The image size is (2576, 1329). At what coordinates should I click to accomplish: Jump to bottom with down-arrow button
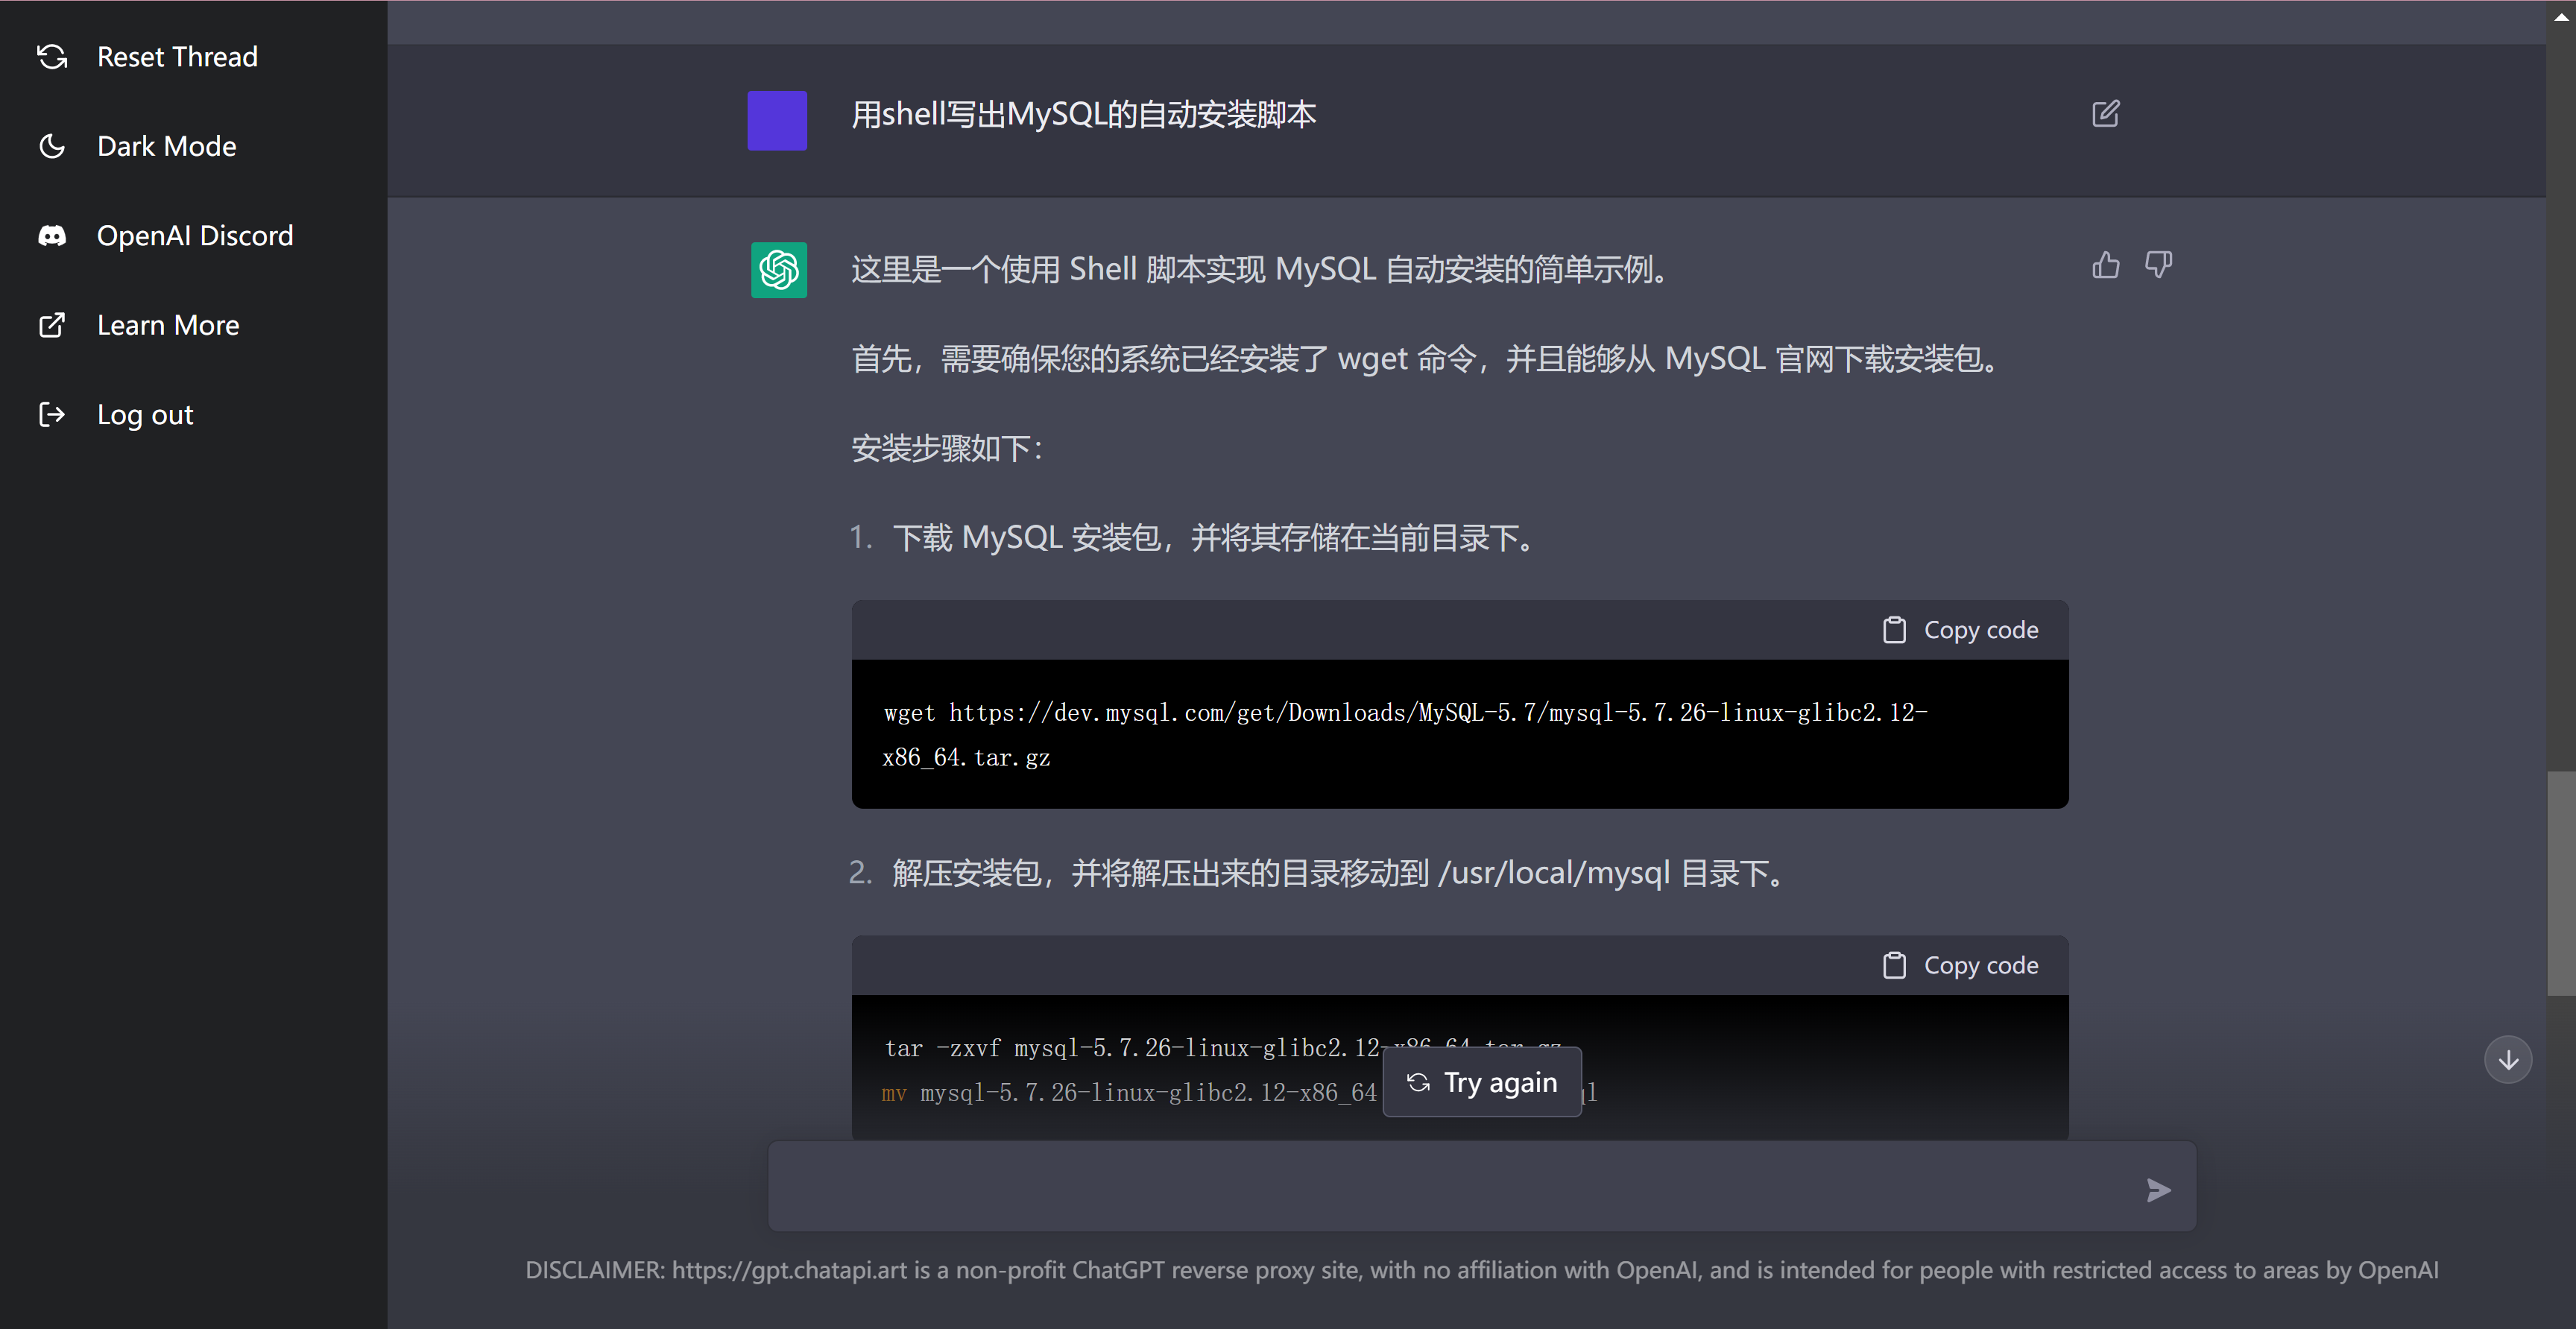coord(2508,1060)
